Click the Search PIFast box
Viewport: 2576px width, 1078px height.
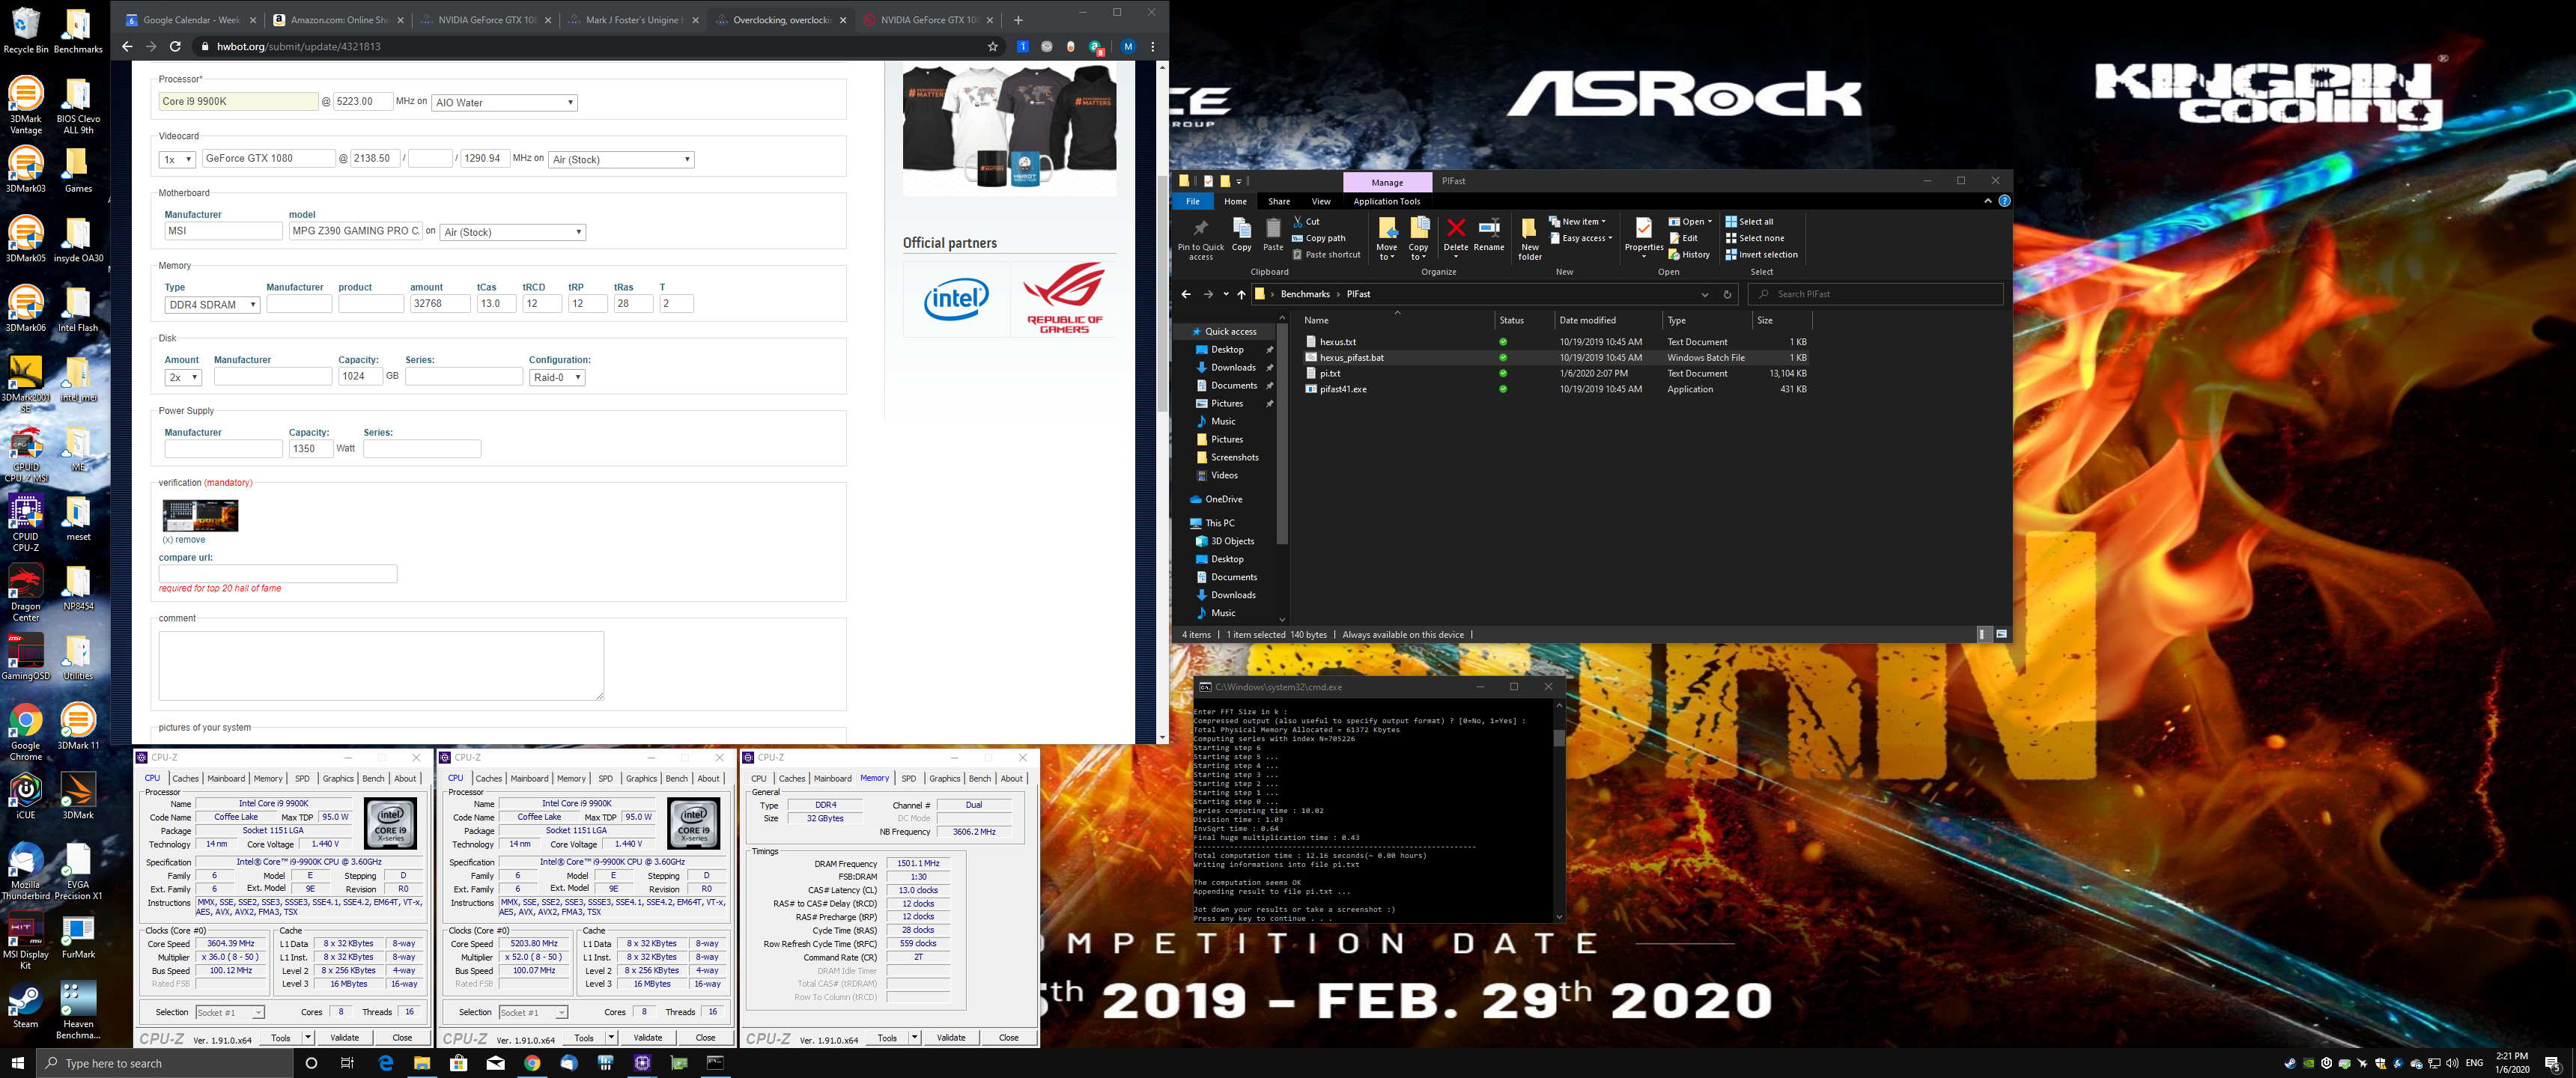coord(1876,294)
